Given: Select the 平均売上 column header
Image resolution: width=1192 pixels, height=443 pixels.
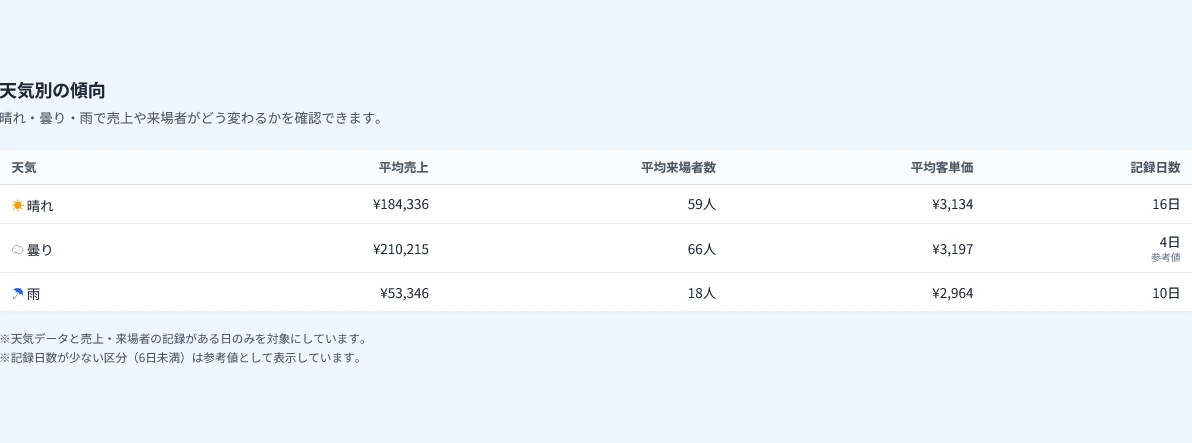Looking at the screenshot, I should tap(404, 168).
